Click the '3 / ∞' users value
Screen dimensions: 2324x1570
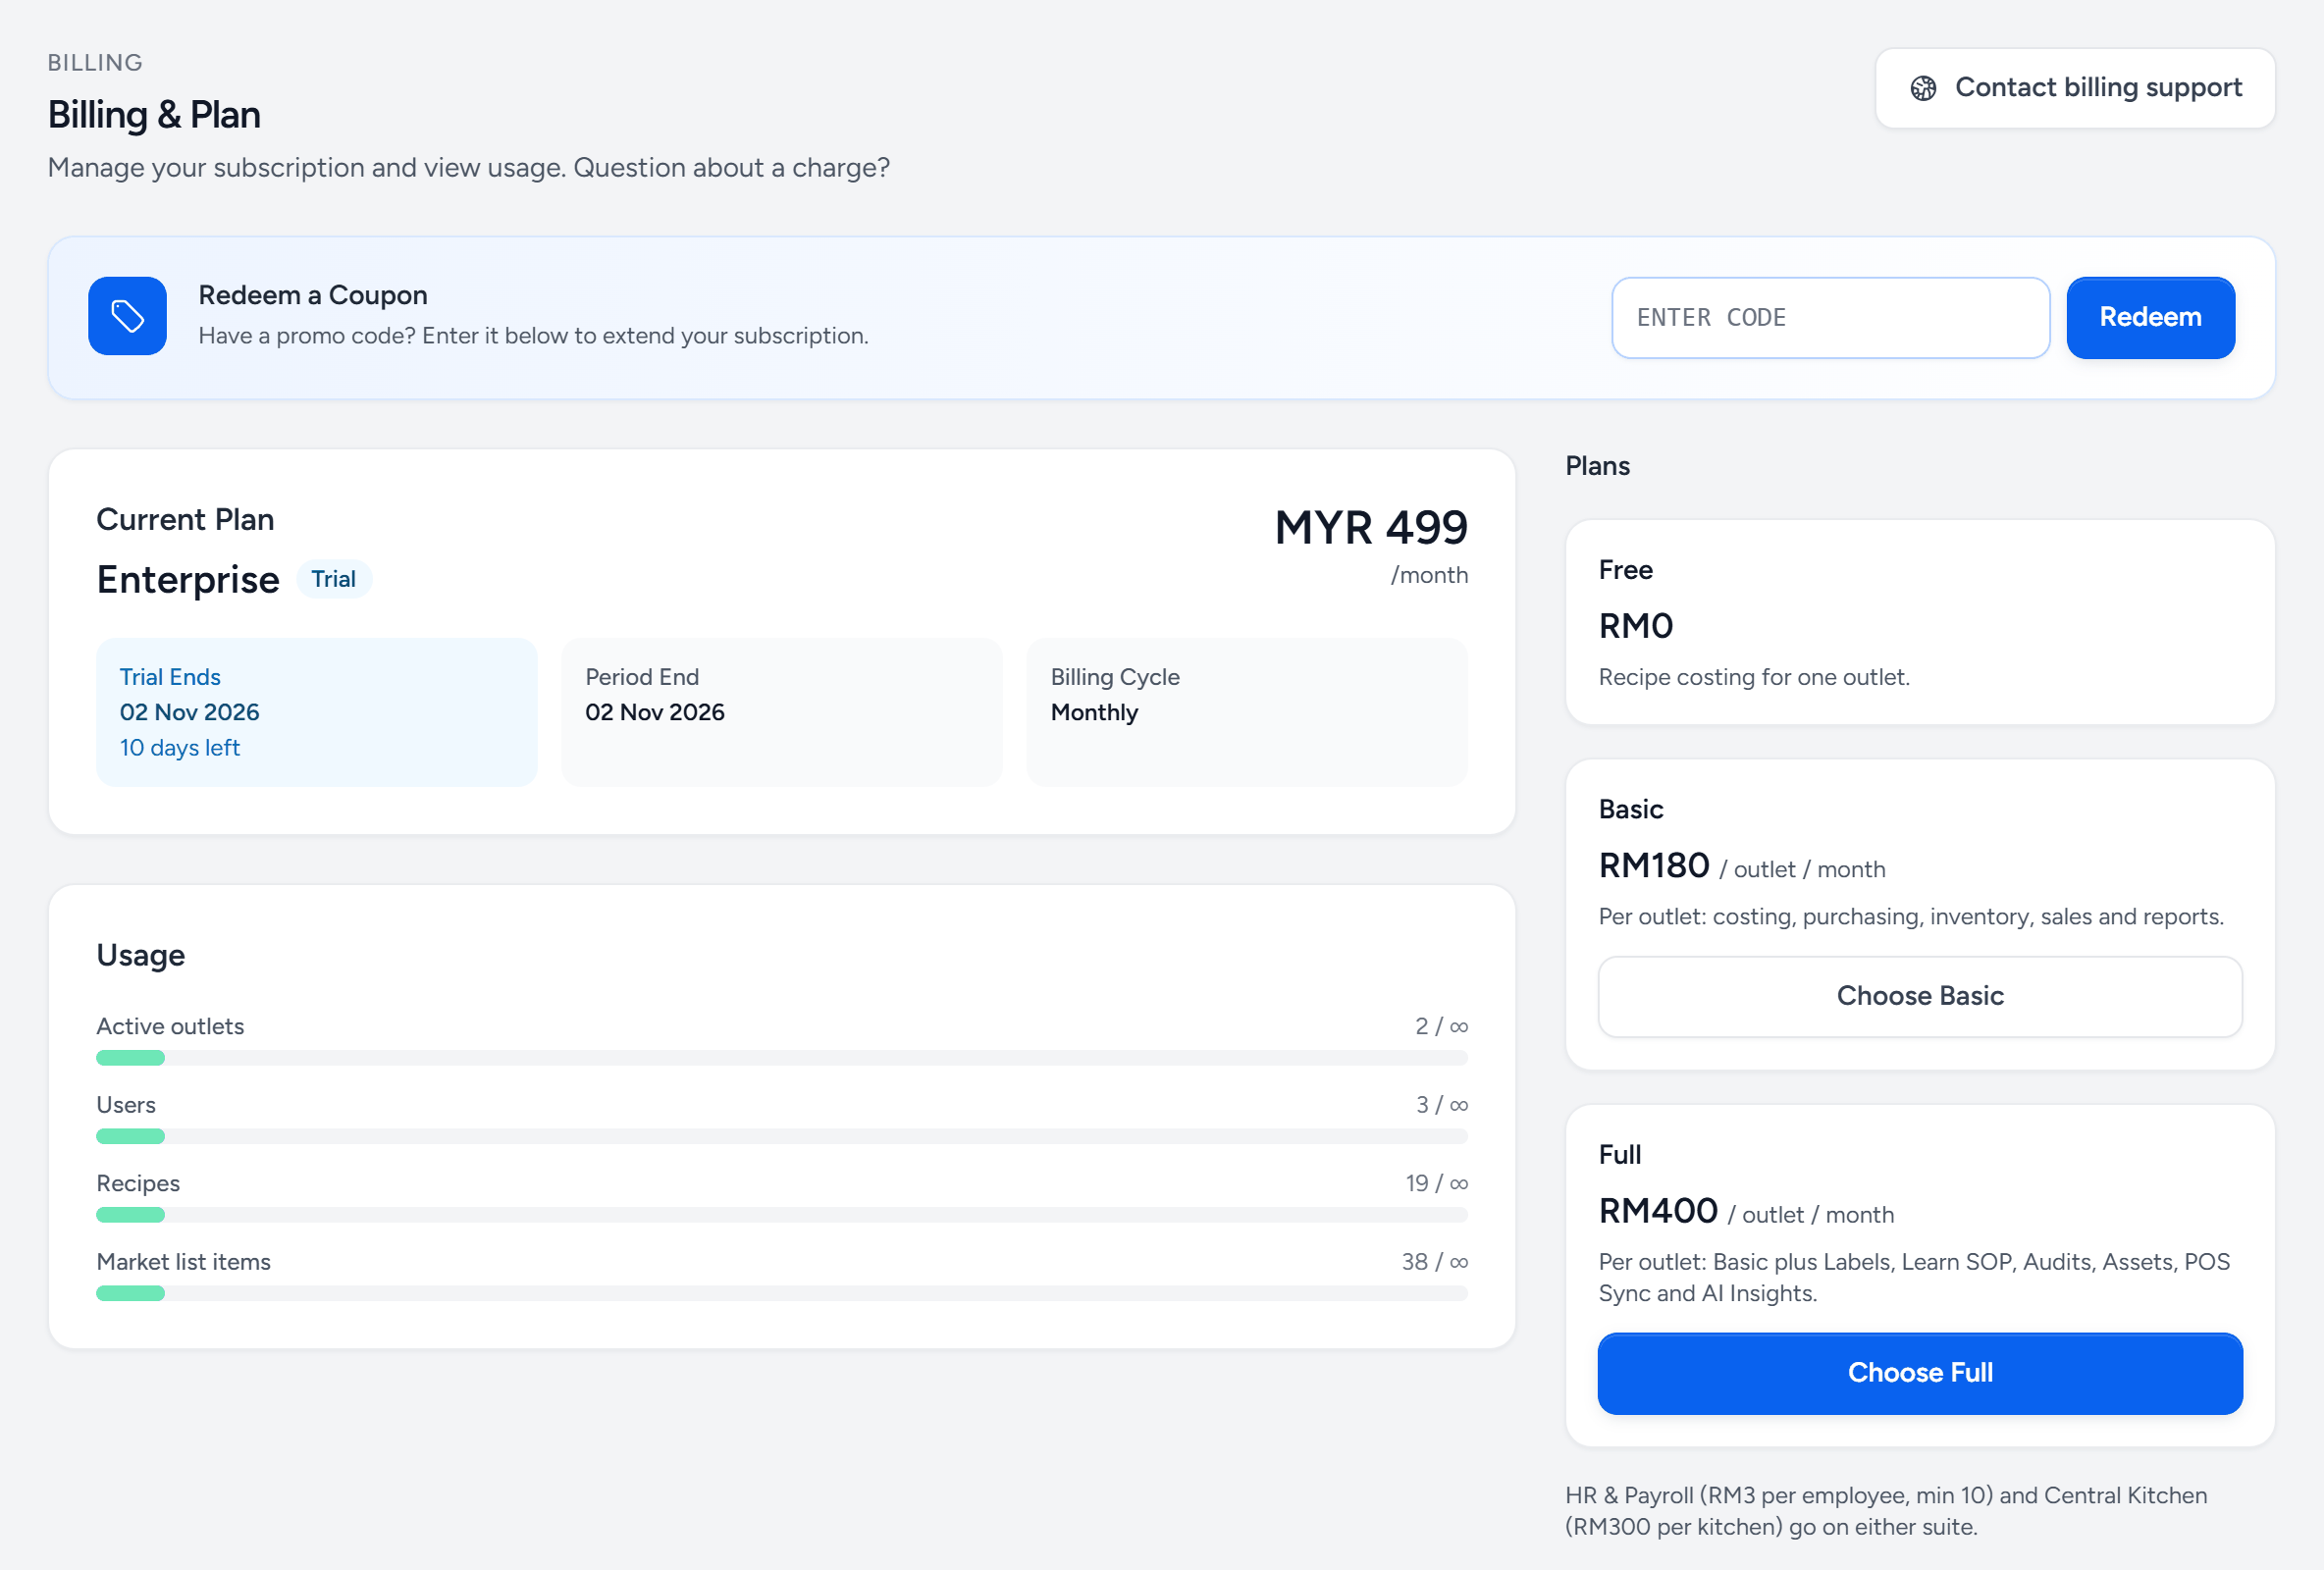coord(1441,1105)
